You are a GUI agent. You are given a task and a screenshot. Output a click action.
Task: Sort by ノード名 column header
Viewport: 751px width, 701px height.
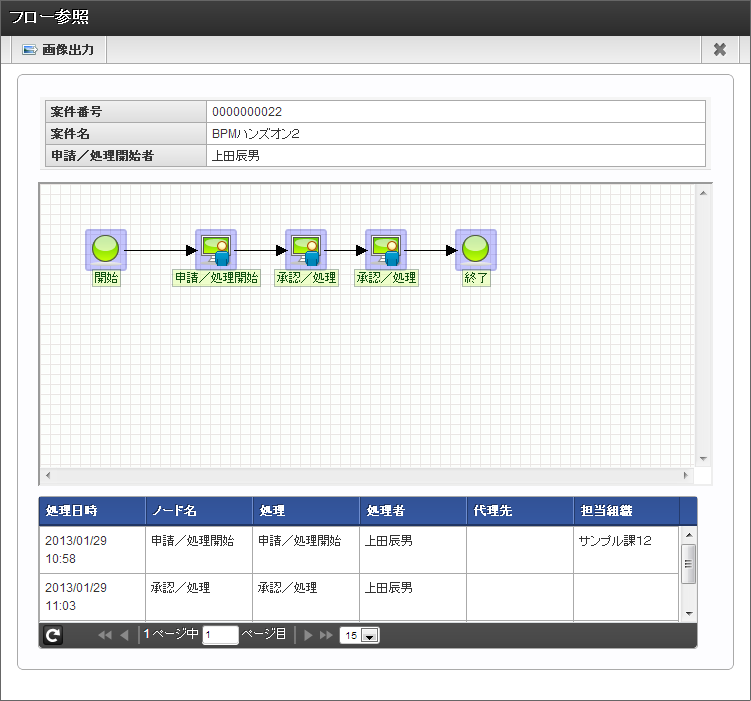[x=199, y=511]
